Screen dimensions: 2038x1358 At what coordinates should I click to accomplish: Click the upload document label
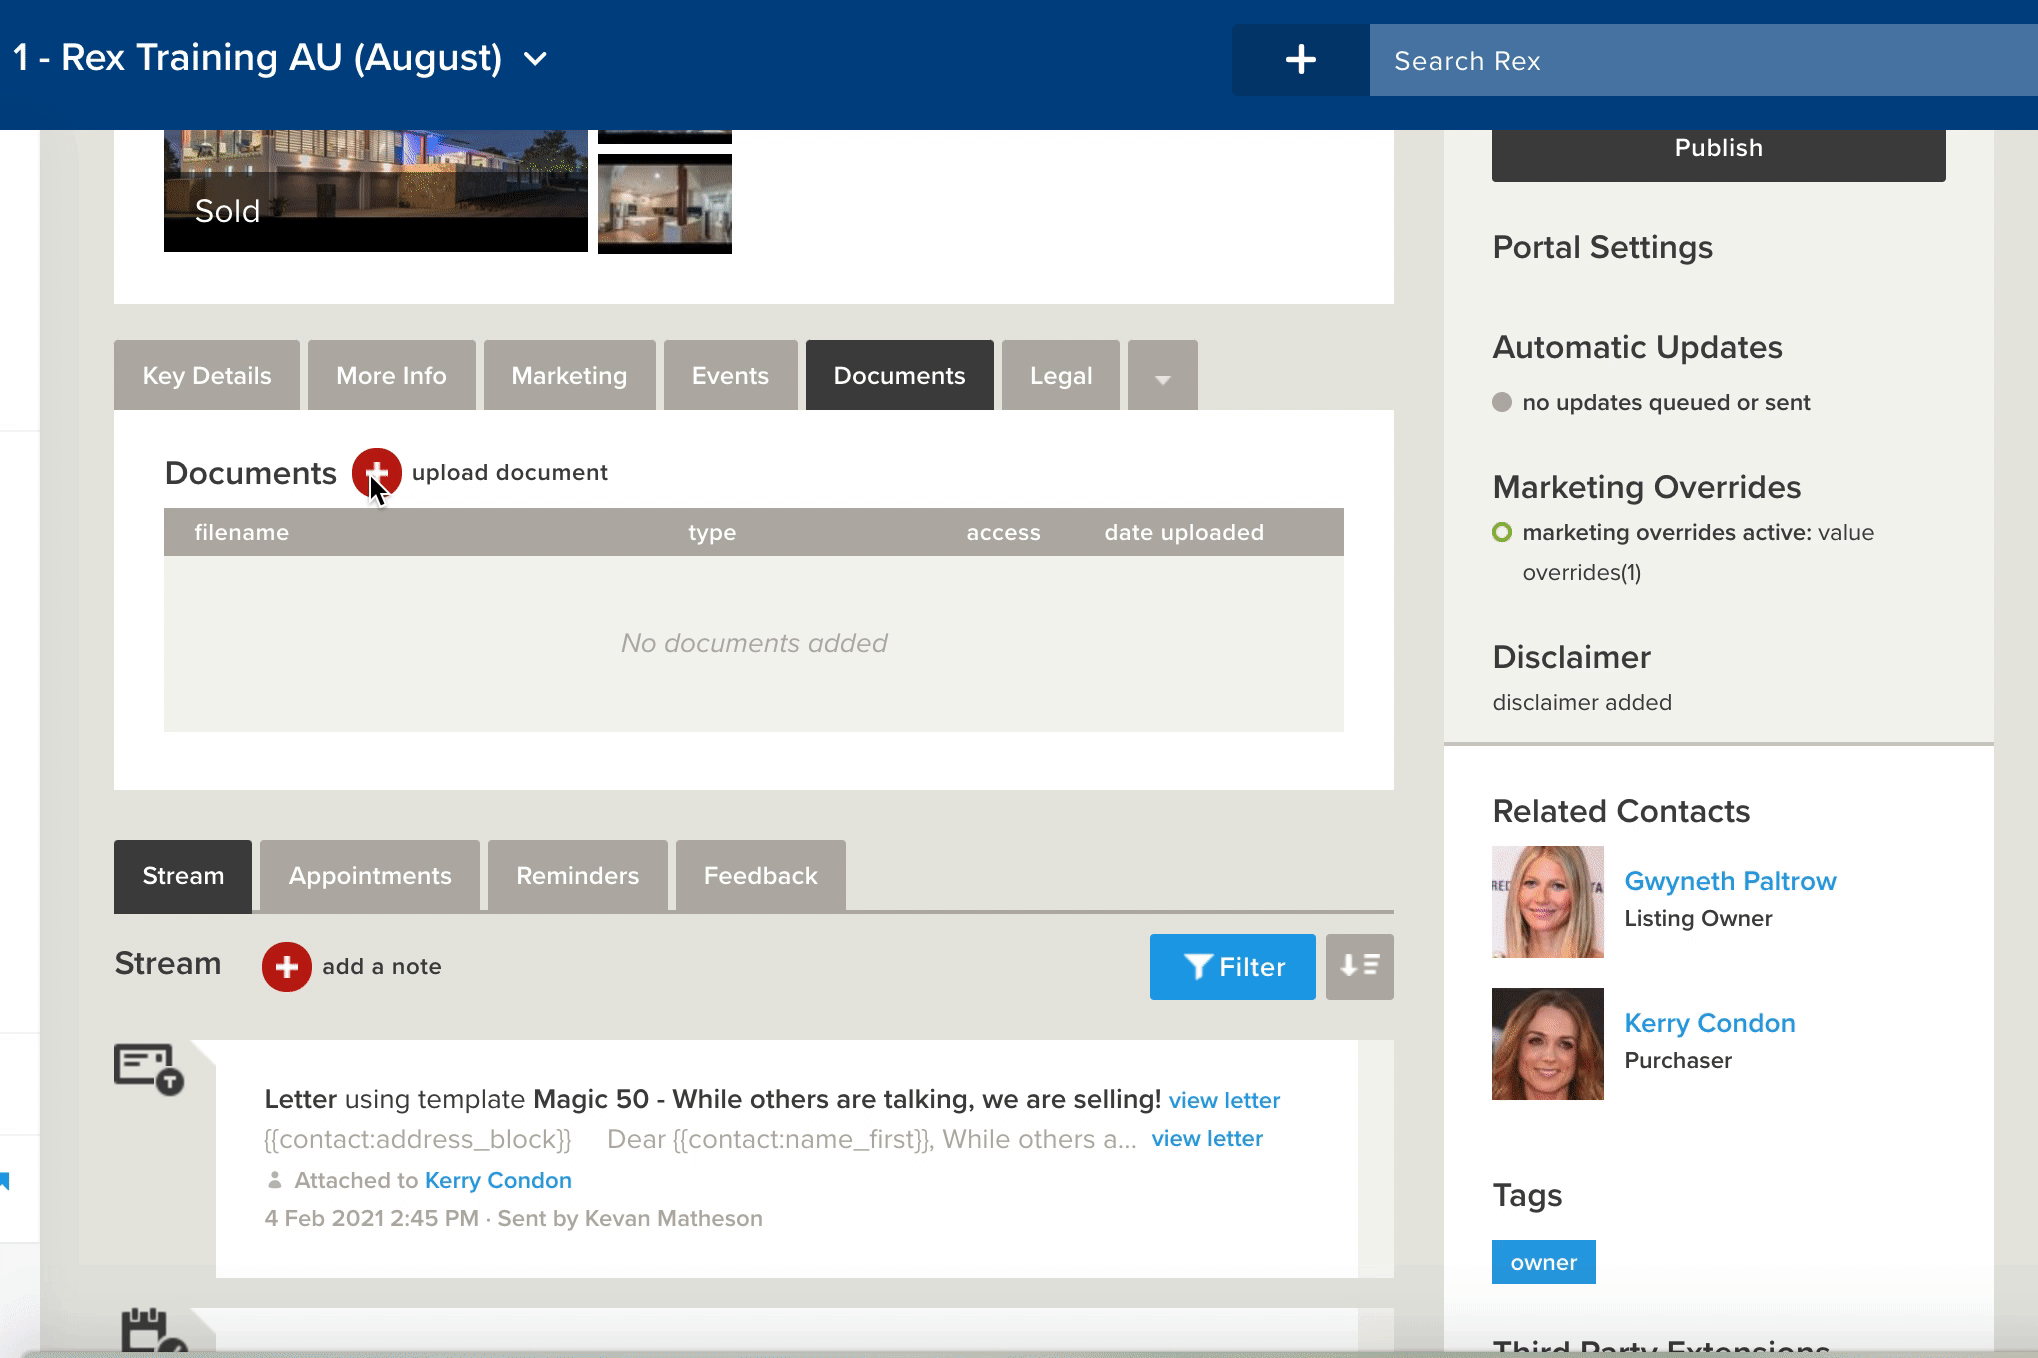(x=510, y=473)
